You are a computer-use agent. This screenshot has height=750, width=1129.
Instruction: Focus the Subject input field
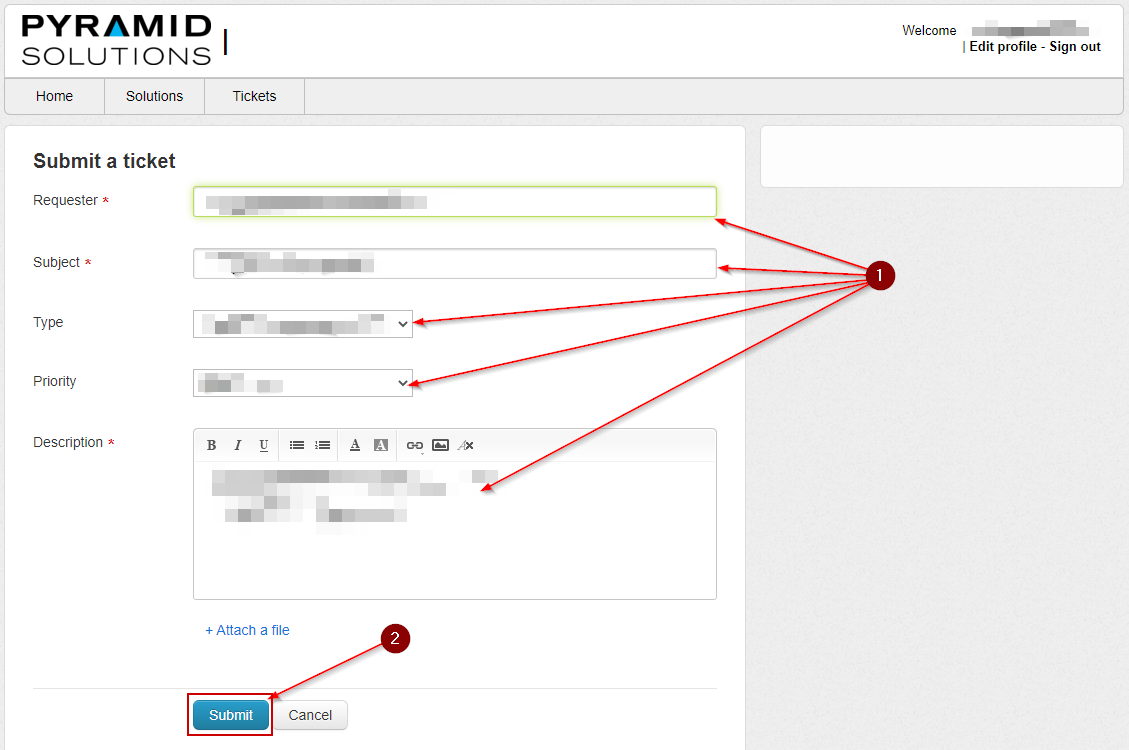(455, 263)
